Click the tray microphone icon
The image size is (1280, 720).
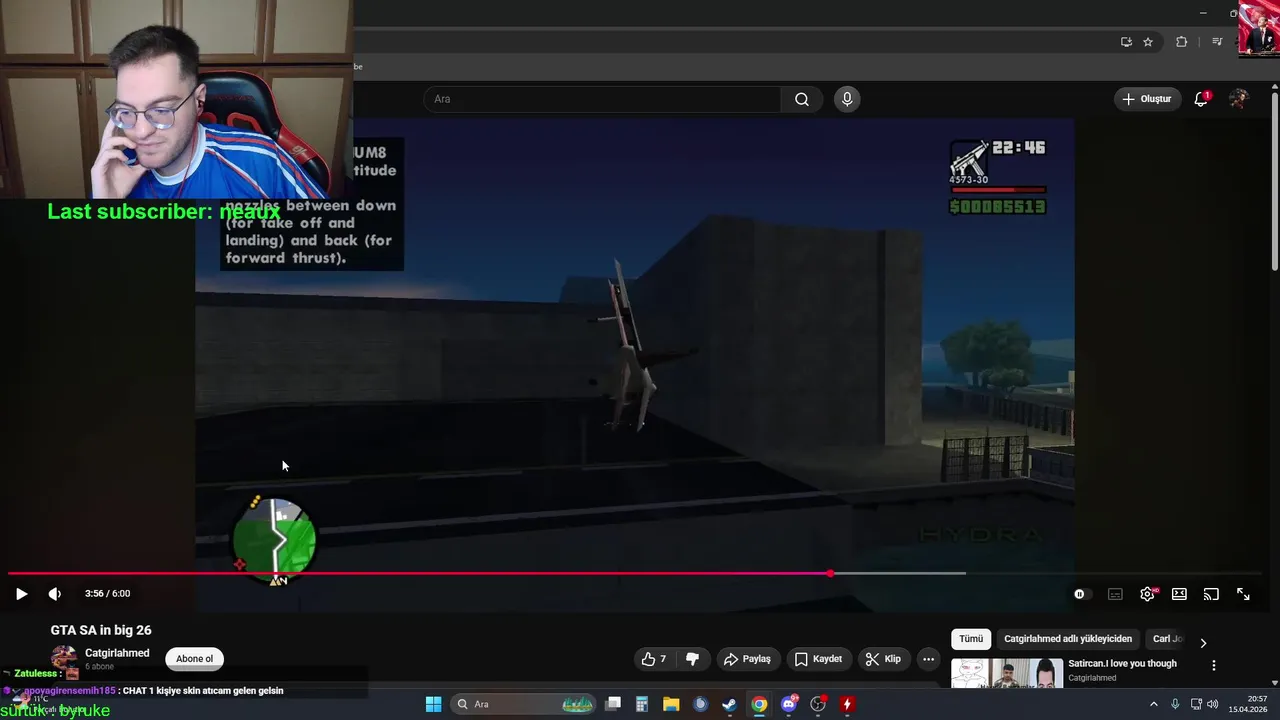(x=1175, y=704)
